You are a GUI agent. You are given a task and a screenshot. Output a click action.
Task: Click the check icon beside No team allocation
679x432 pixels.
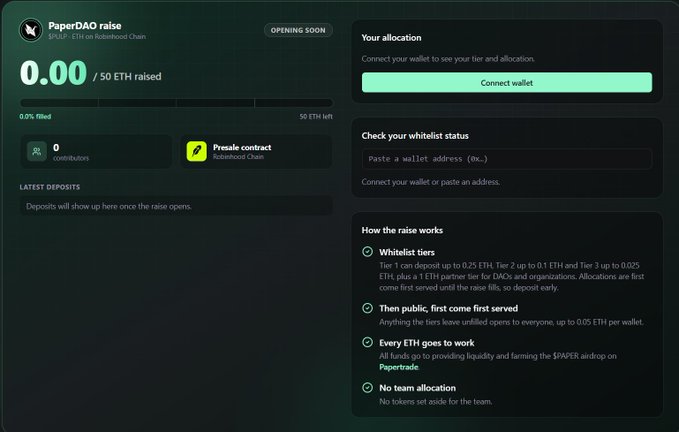pos(367,387)
